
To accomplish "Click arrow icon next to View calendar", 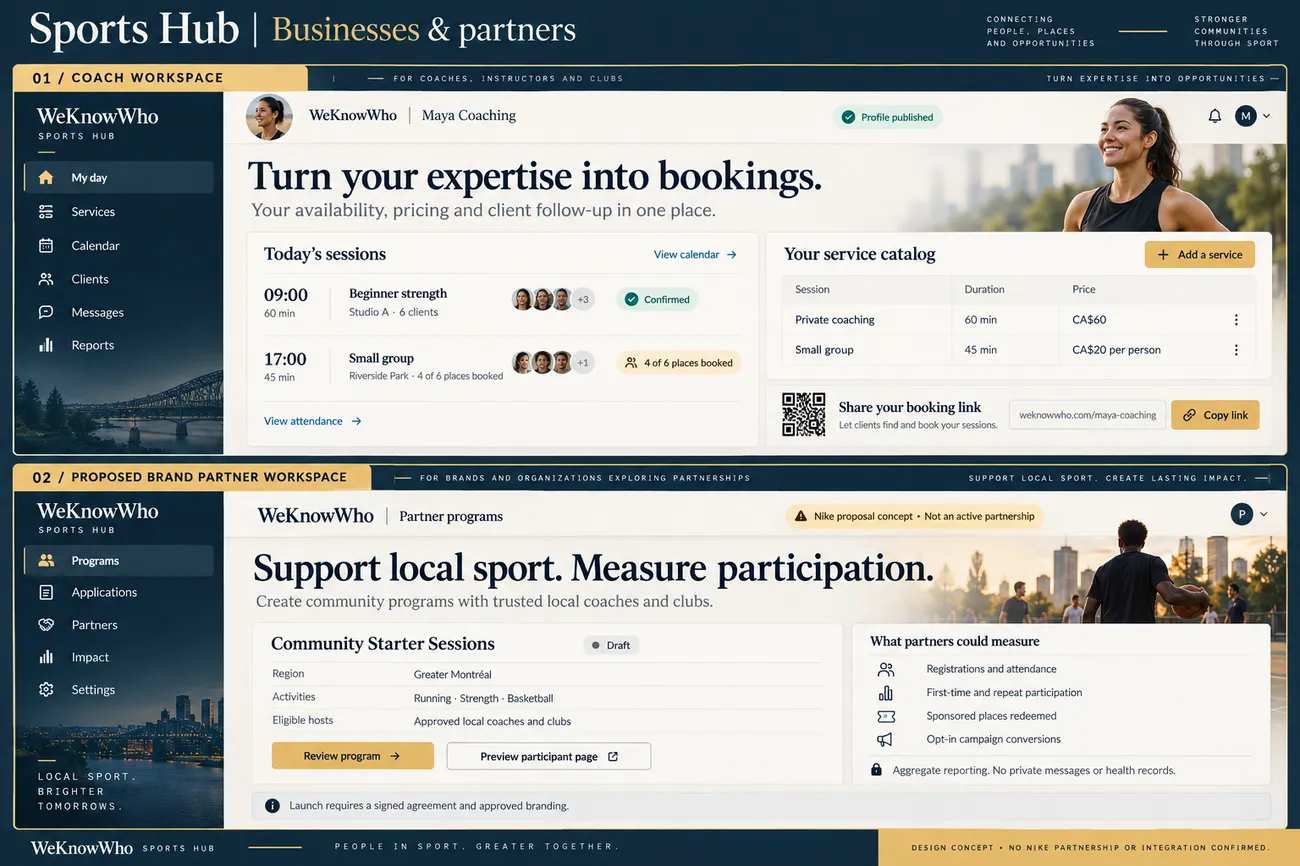I will pyautogui.click(x=732, y=255).
